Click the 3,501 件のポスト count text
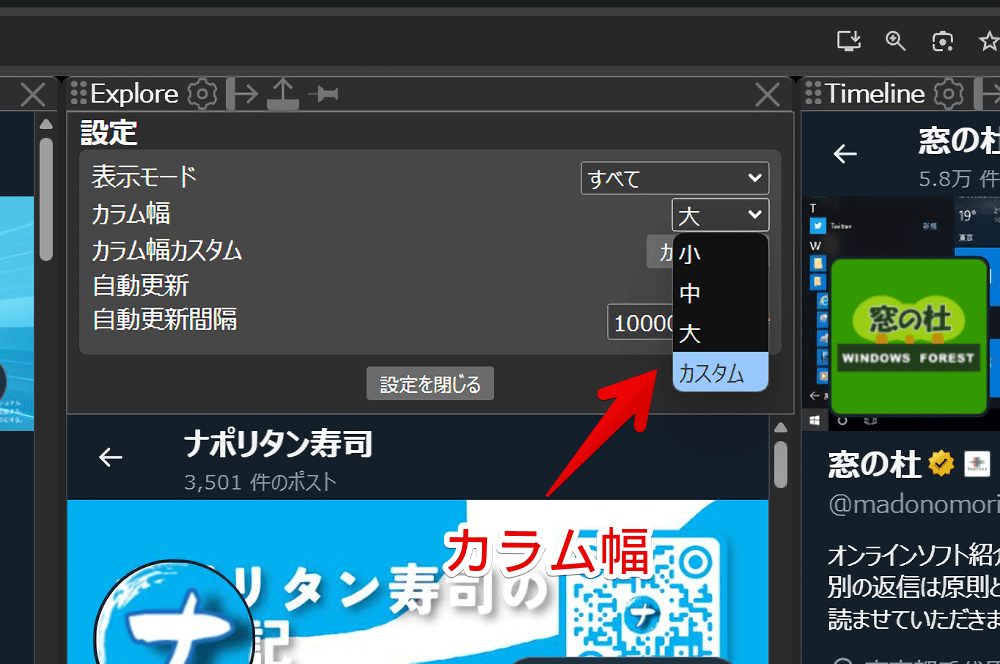The height and width of the screenshot is (664, 1000). pos(260,482)
